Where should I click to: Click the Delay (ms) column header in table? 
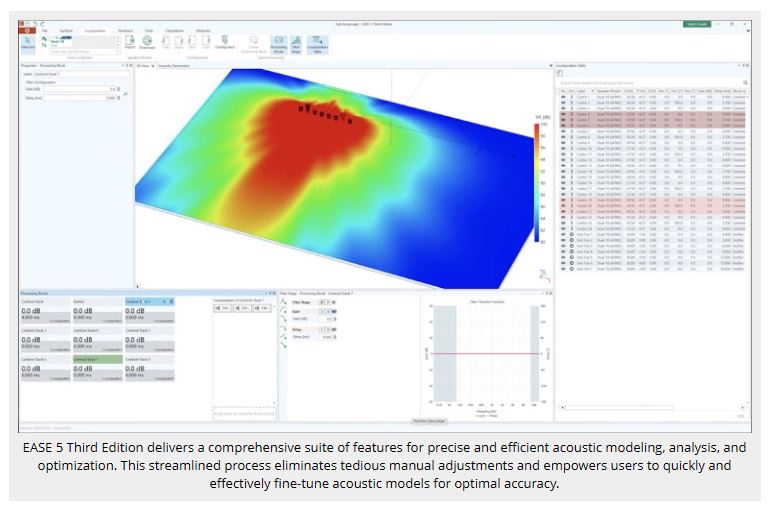pyautogui.click(x=722, y=91)
